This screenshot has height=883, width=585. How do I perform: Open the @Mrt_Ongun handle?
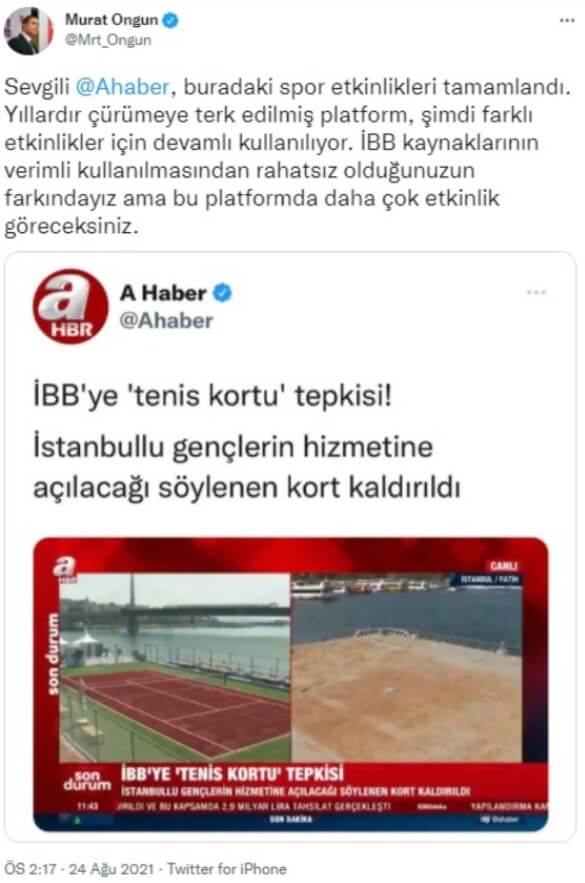[x=108, y=40]
